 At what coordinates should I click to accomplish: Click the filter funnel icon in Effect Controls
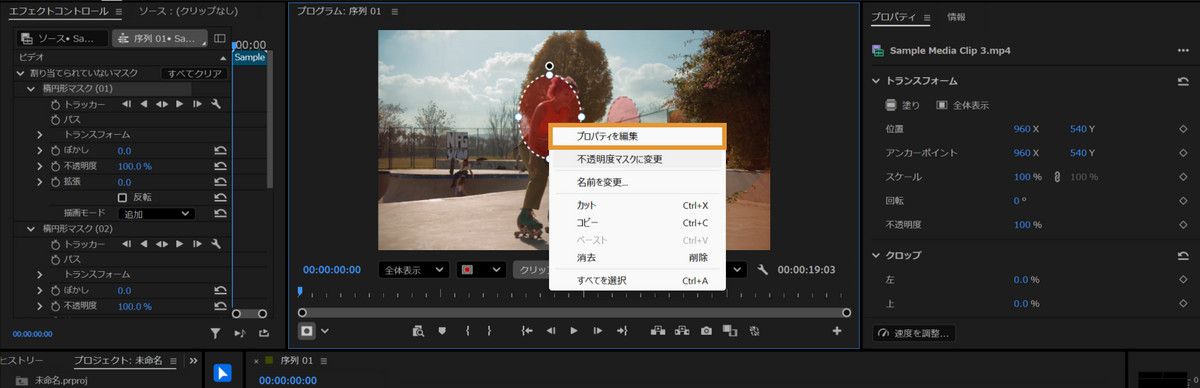215,333
